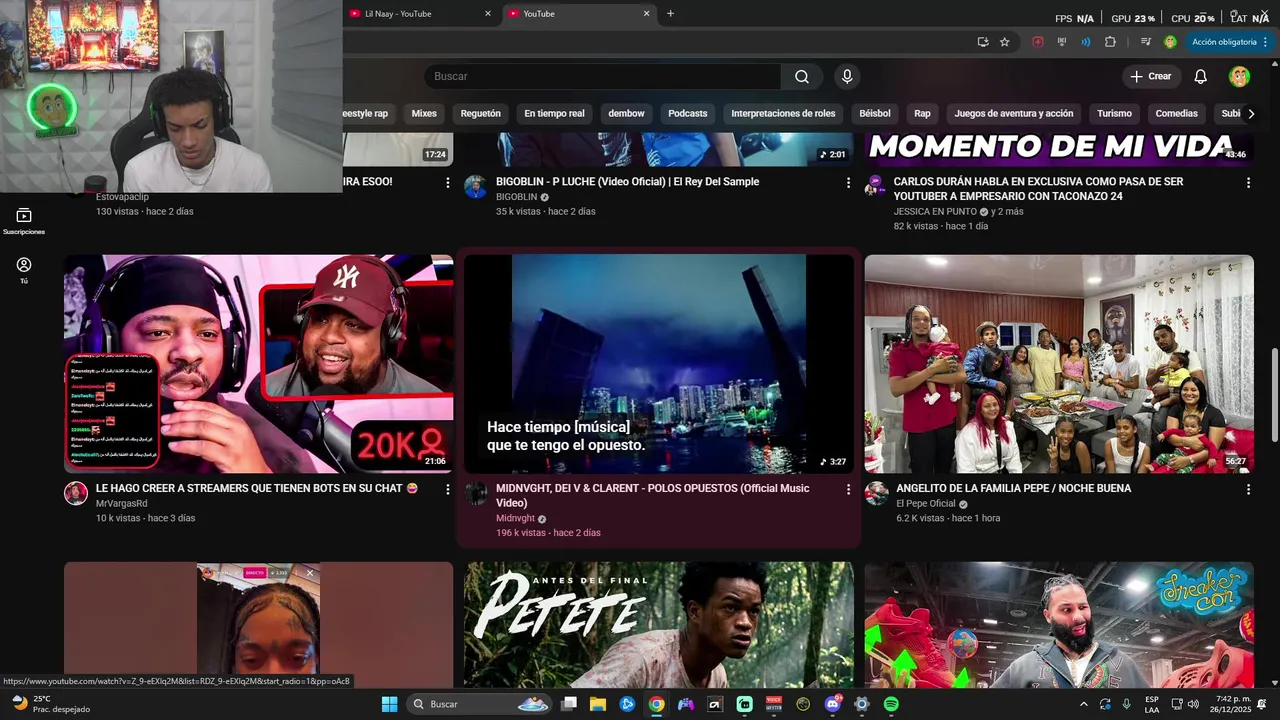1280x720 pixels.
Task: Show more chips with the right arrow
Action: (x=1251, y=114)
